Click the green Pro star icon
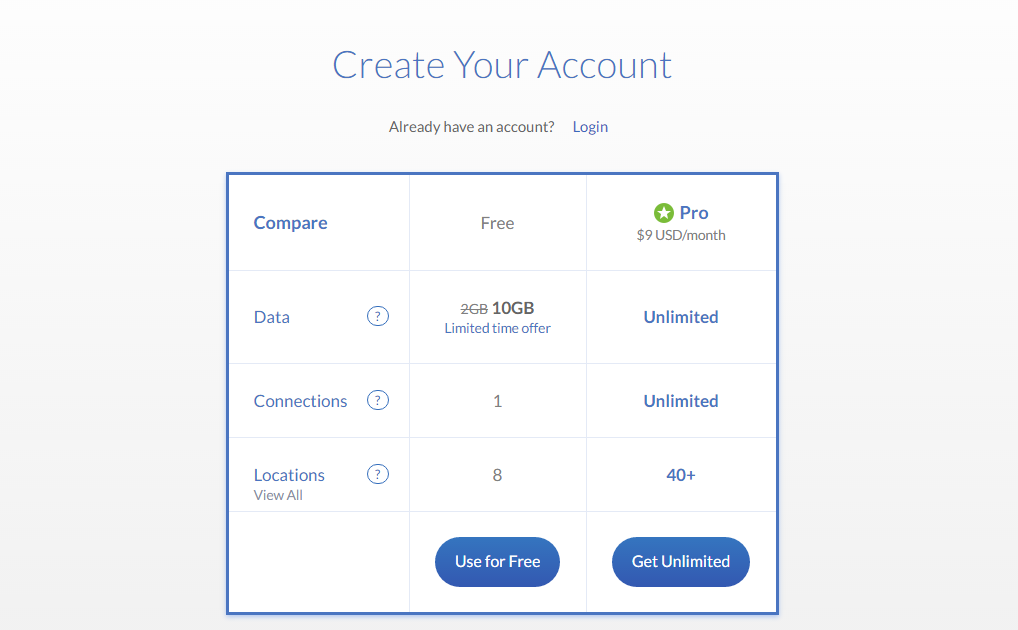The height and width of the screenshot is (630, 1018). 664,212
